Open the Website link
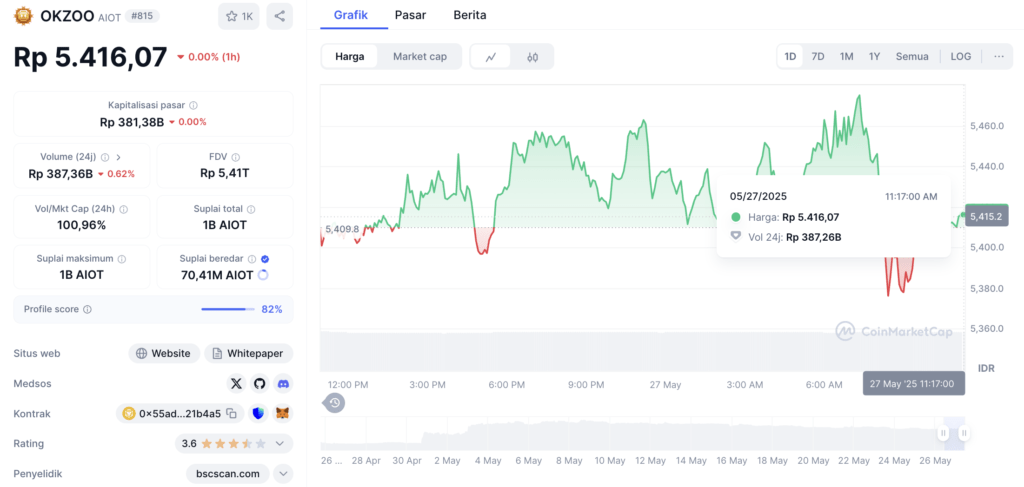Image resolution: width=1024 pixels, height=487 pixels. click(x=164, y=353)
